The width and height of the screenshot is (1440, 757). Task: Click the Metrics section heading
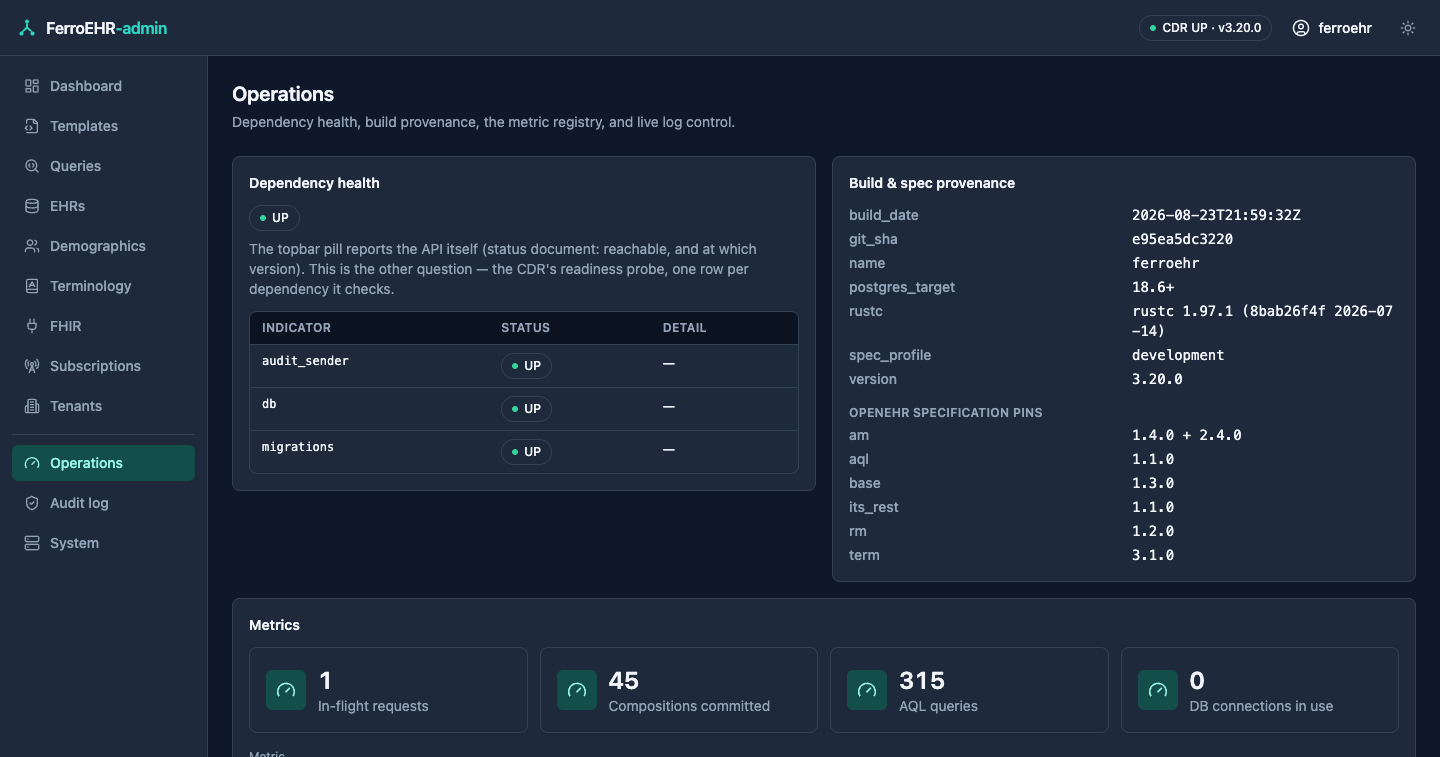[x=274, y=625]
